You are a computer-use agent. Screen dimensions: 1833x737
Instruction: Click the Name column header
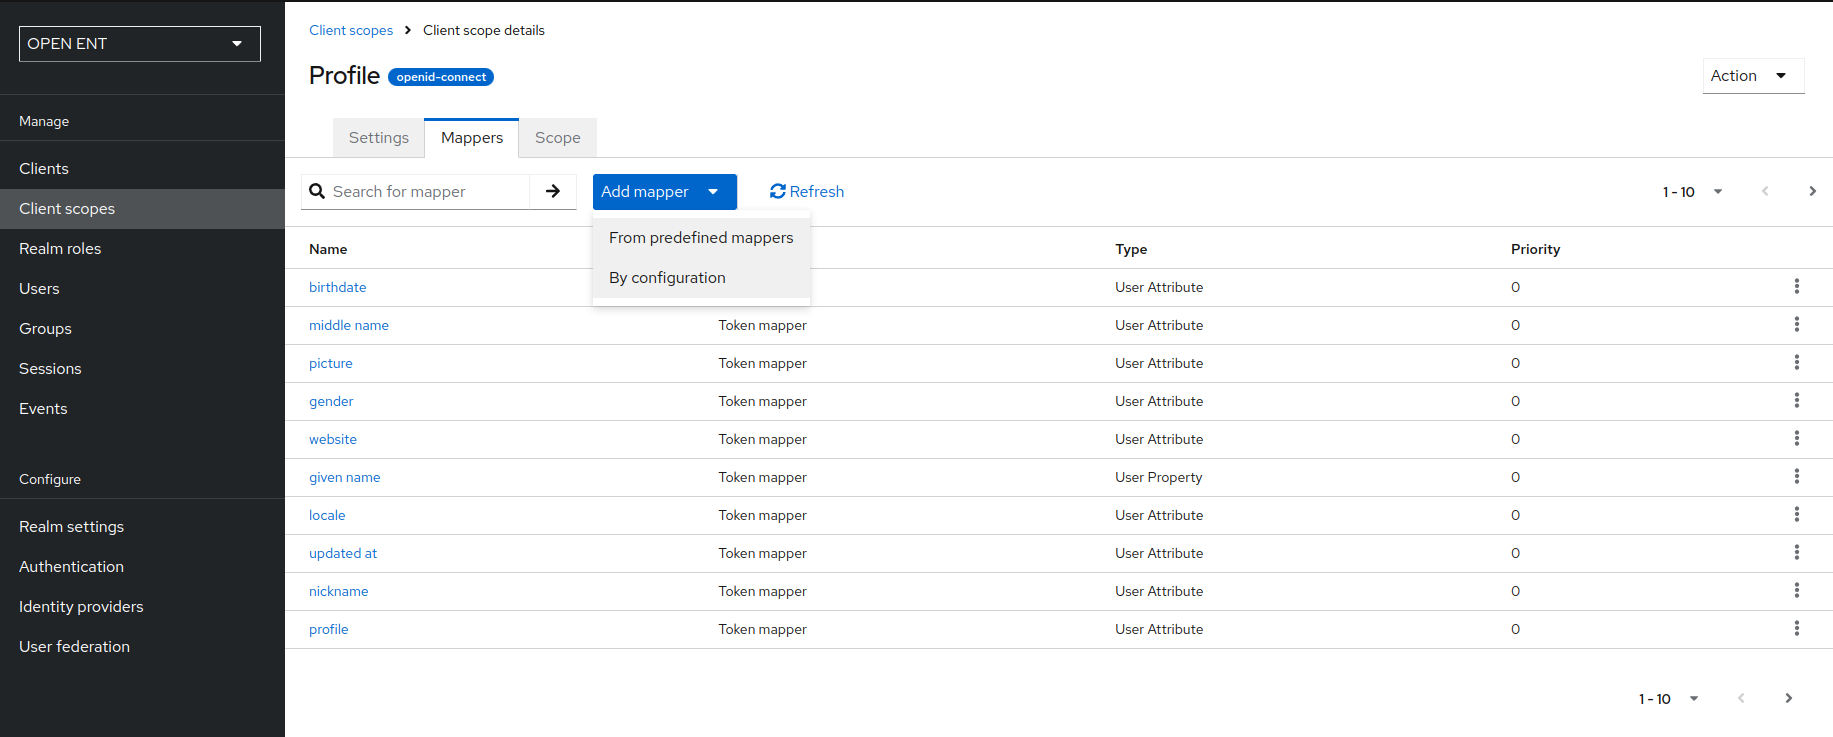328,249
